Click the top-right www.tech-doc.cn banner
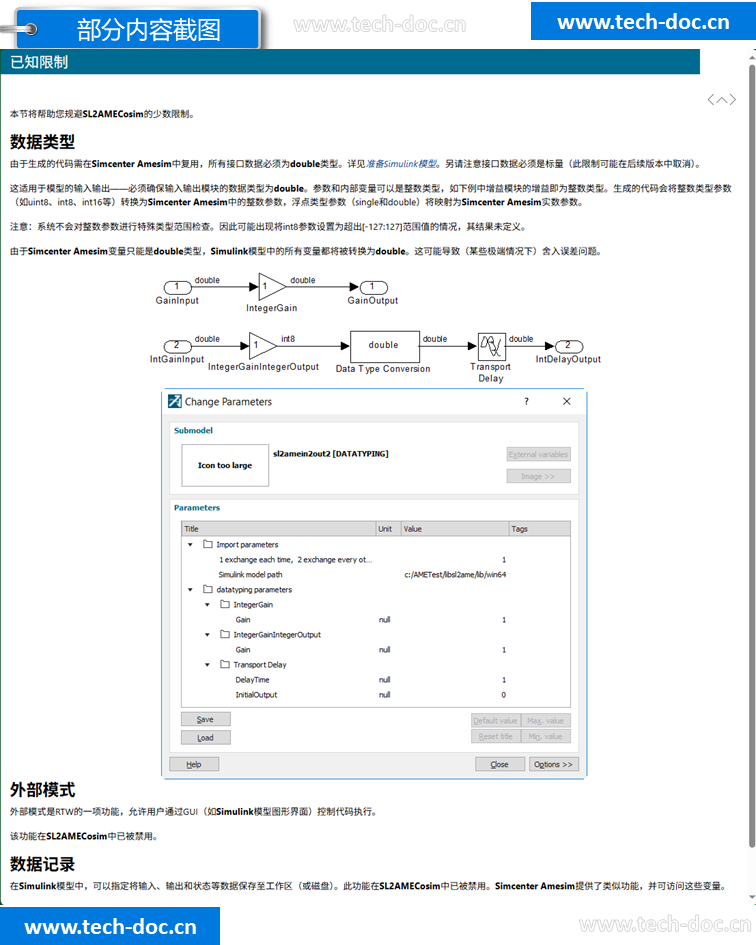The image size is (756, 945). pos(643,22)
